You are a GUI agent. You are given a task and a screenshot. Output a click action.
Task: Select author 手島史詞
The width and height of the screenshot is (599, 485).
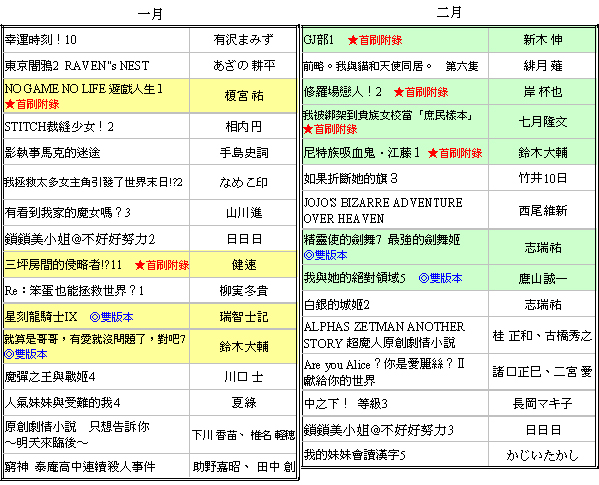point(244,153)
